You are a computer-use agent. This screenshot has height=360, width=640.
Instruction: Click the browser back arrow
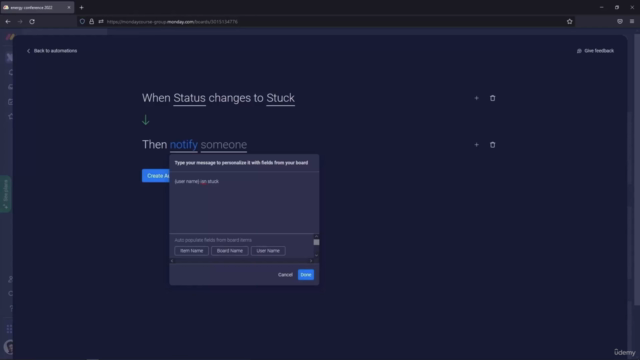(x=8, y=22)
